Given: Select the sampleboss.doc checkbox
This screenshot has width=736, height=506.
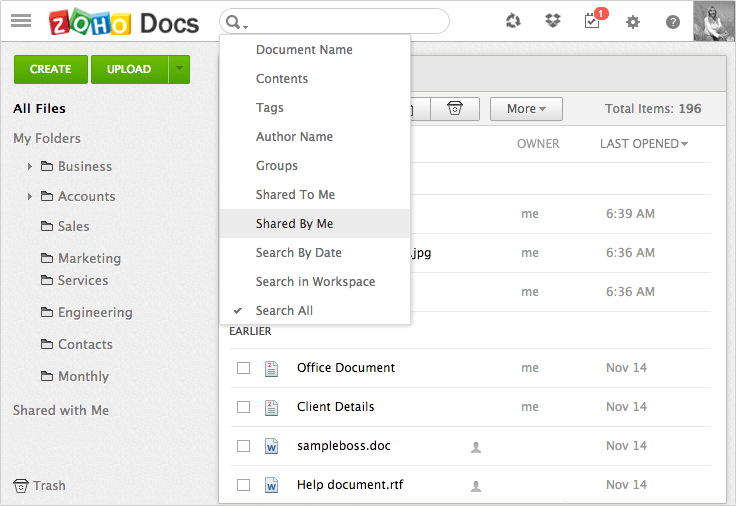Looking at the screenshot, I should [x=243, y=446].
